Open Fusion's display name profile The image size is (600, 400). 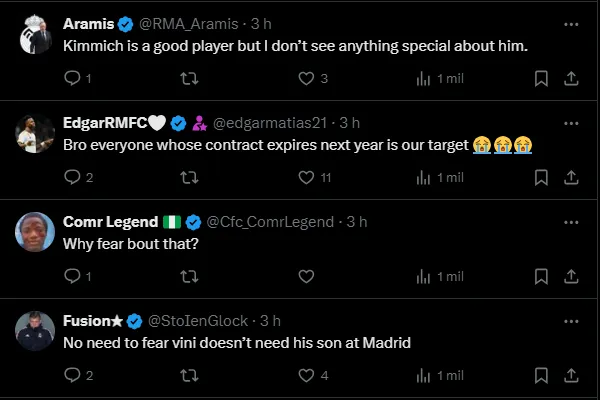point(92,321)
